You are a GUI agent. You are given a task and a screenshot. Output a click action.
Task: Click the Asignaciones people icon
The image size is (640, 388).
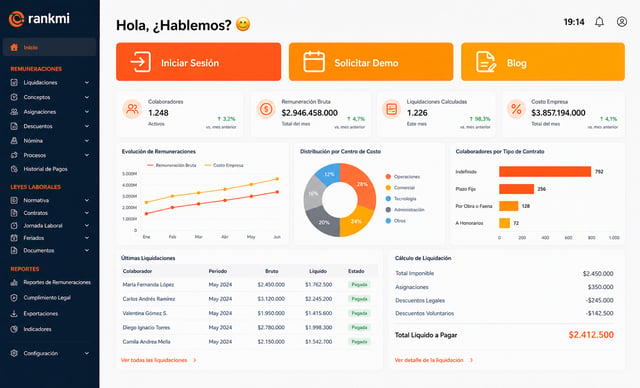14,112
